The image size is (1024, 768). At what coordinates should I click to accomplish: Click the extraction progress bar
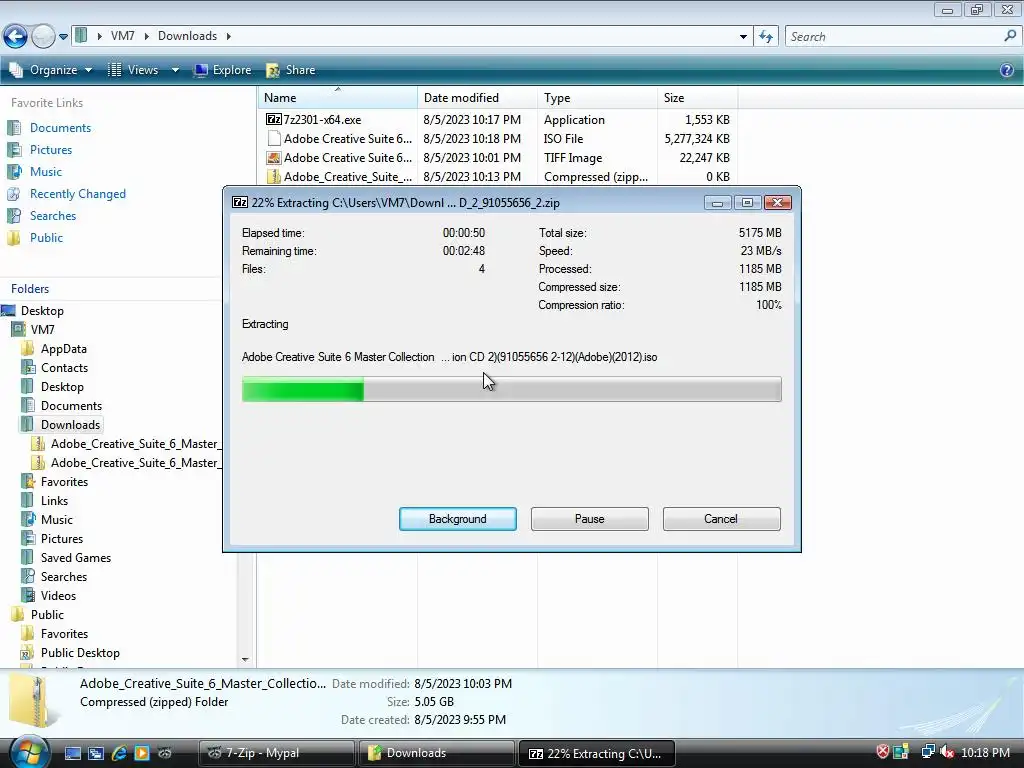[511, 389]
